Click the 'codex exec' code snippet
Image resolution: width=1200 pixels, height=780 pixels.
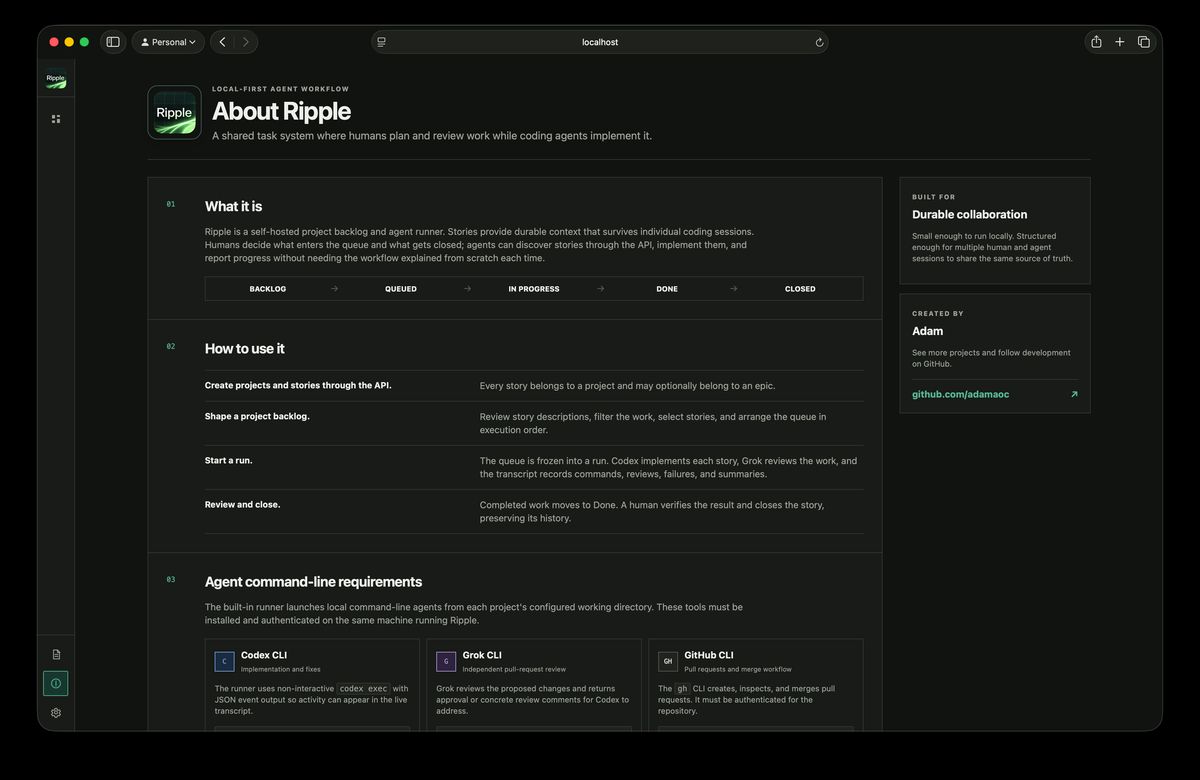click(362, 688)
